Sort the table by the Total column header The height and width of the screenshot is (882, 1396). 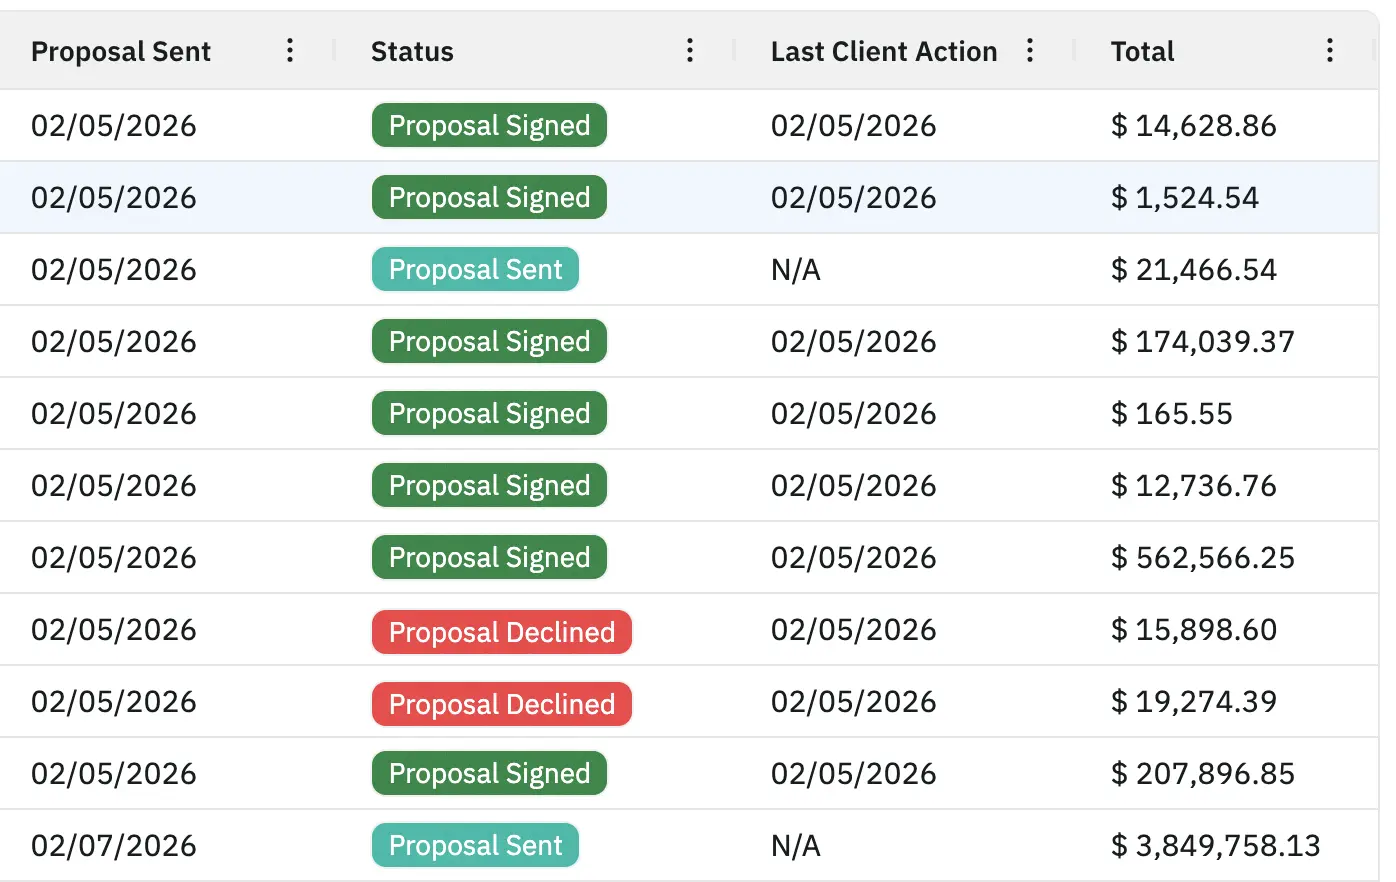(1142, 50)
